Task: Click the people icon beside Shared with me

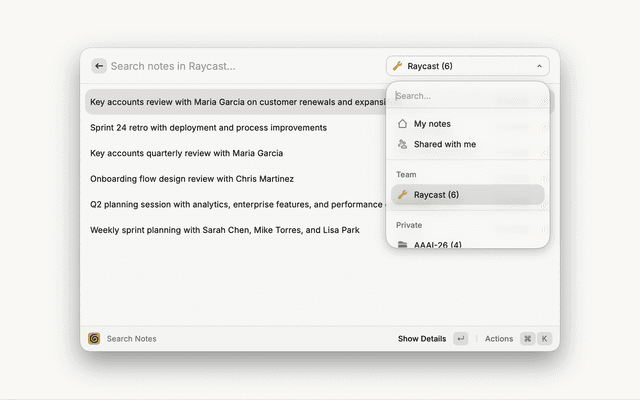Action: 402,144
